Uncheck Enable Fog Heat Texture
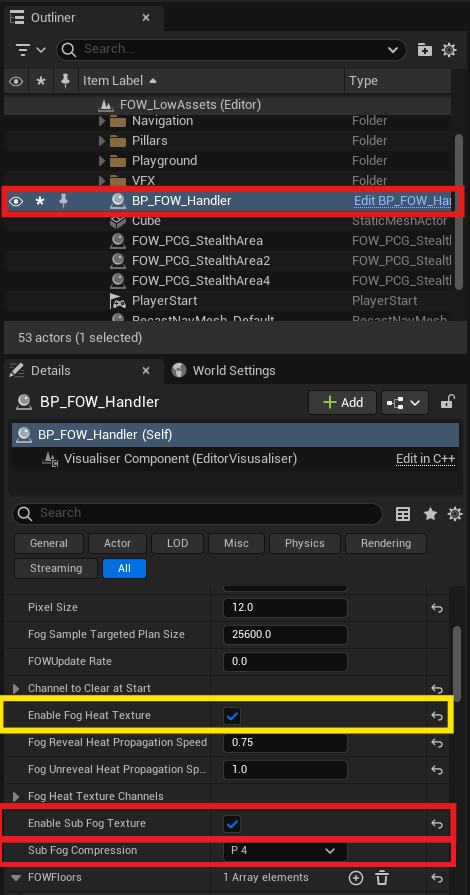 click(x=232, y=716)
